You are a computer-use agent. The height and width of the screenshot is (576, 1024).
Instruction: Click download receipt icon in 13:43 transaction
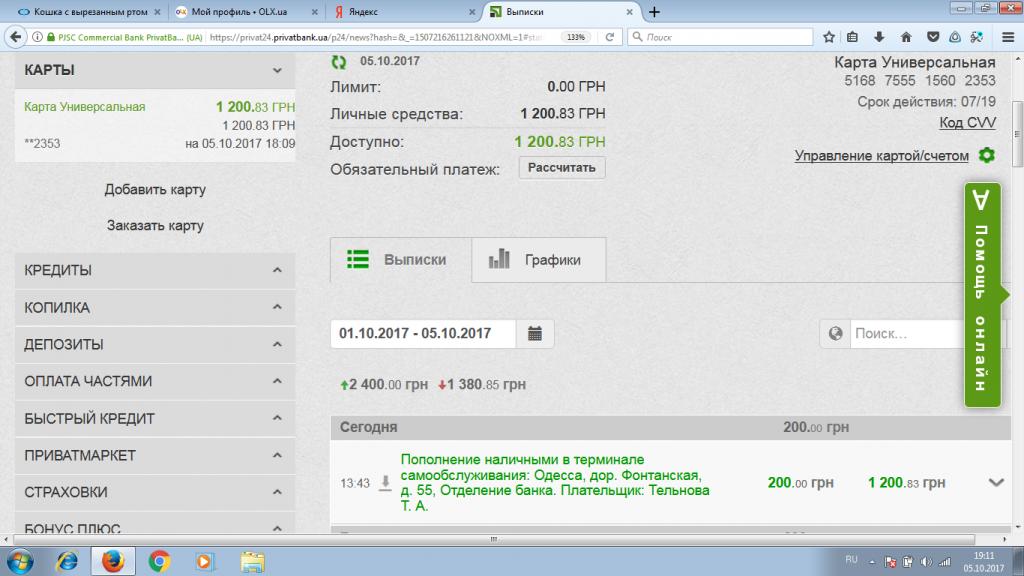click(x=385, y=483)
